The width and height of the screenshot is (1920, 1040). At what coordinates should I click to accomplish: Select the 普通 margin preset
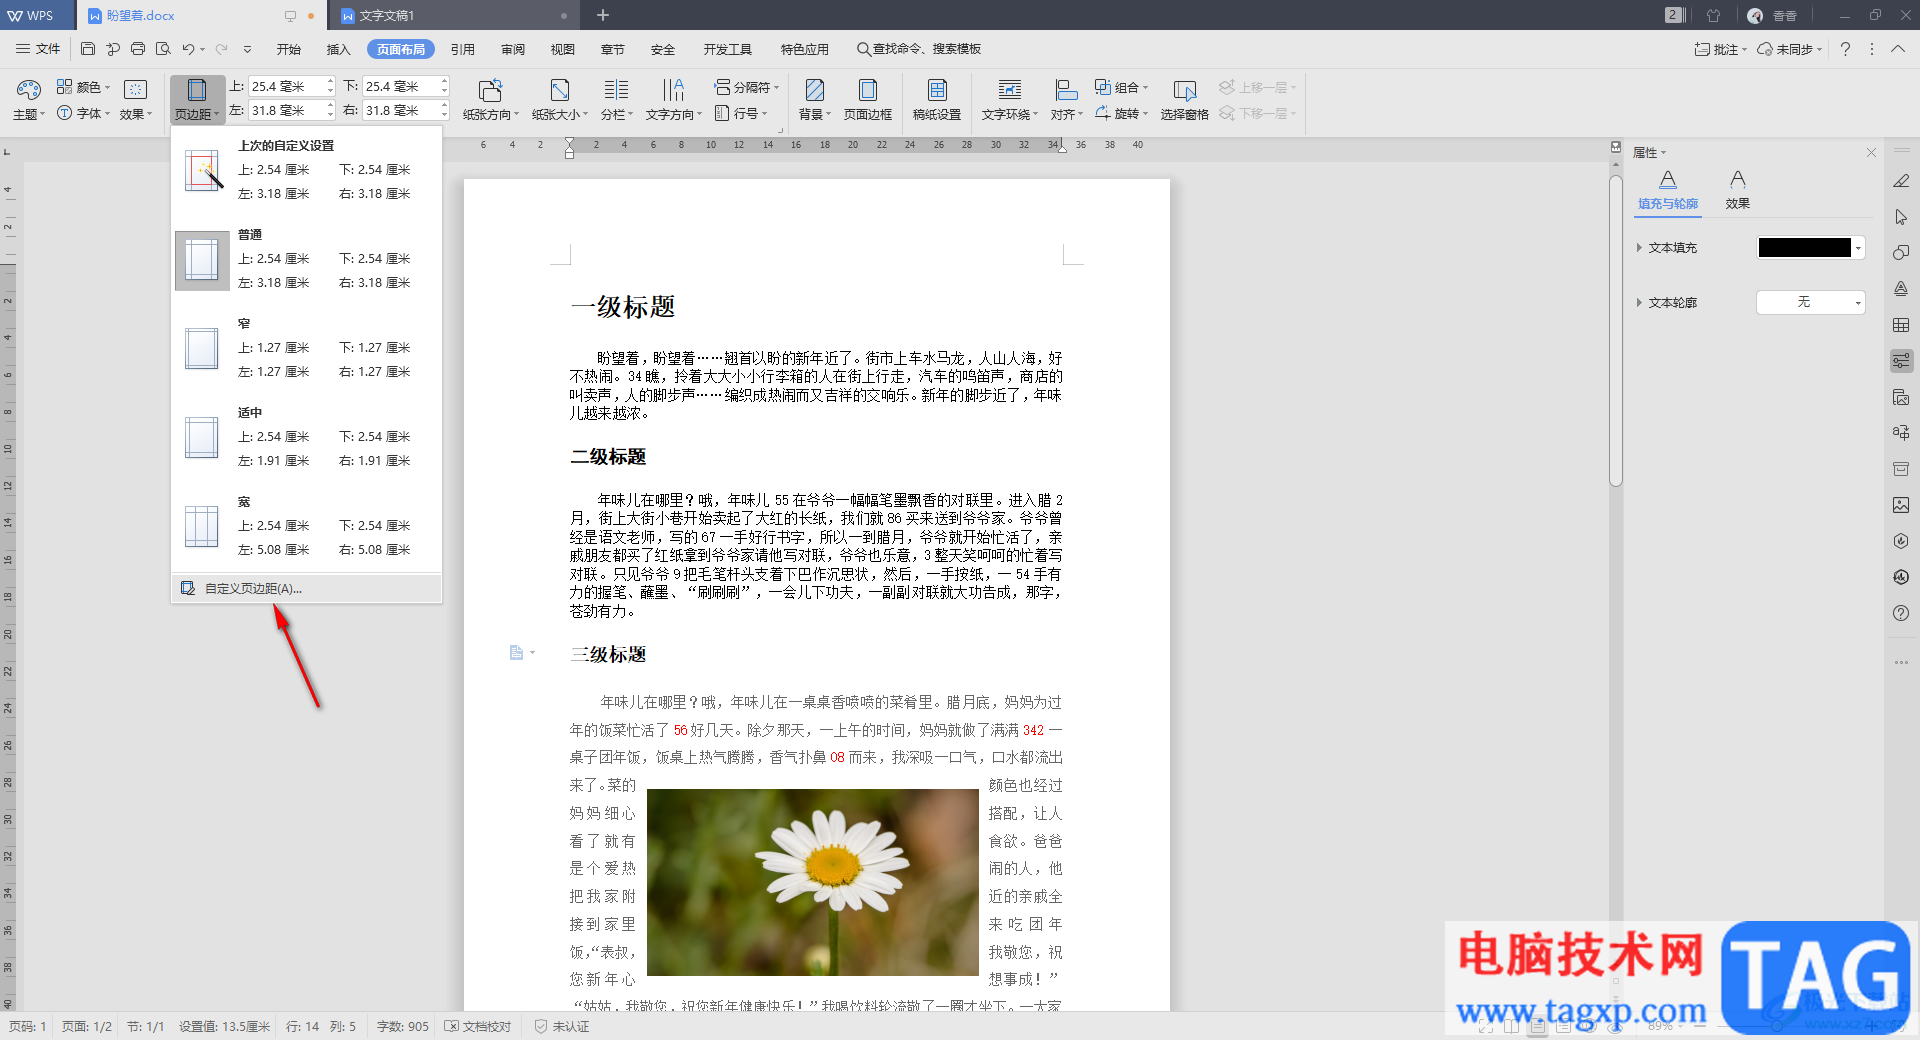pos(306,260)
